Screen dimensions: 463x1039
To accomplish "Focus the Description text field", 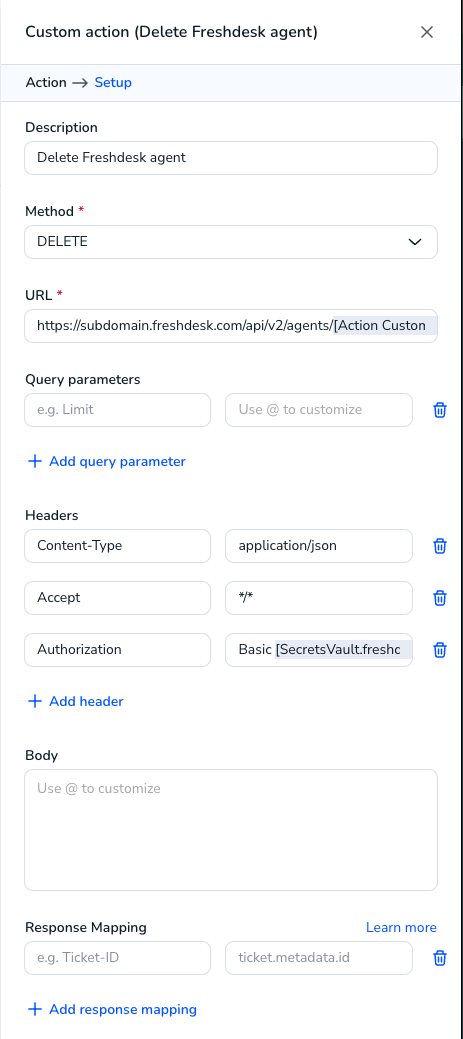I will [x=231, y=158].
